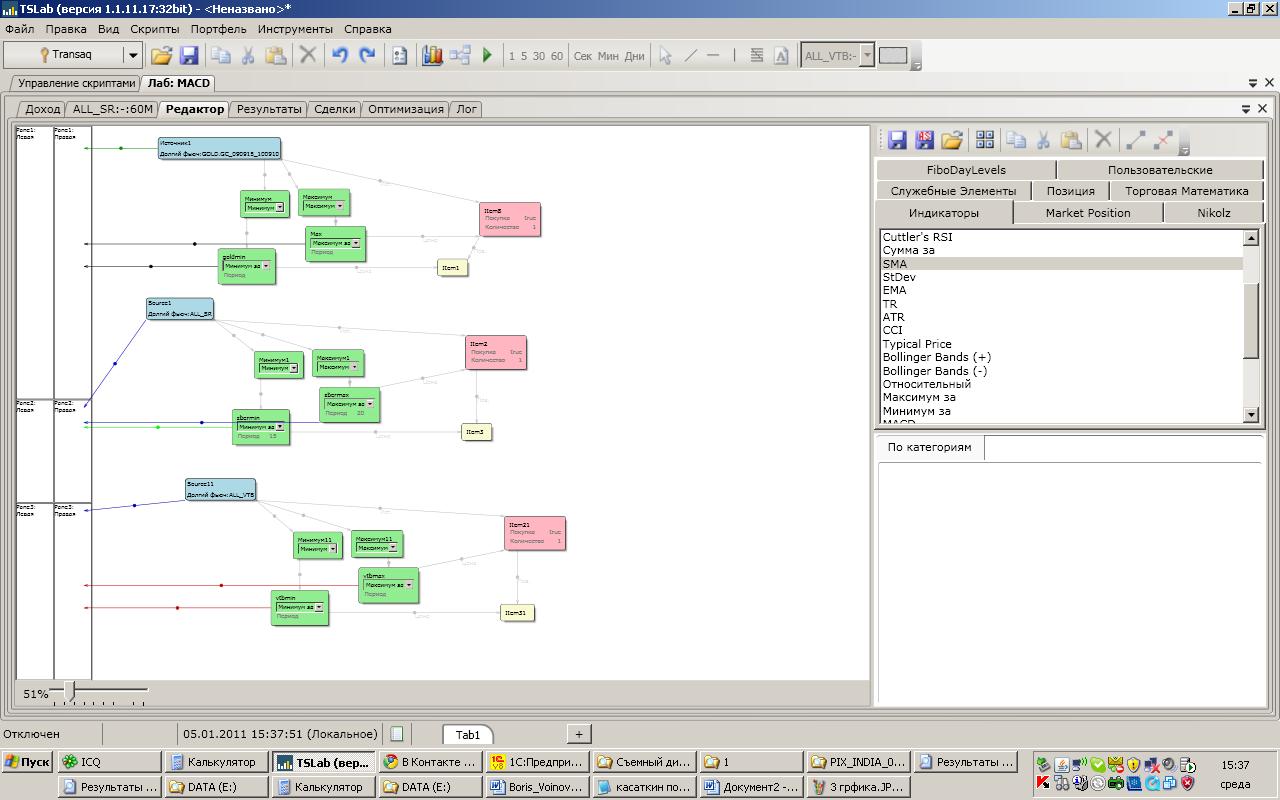Click the red-cross remove link icon
Viewport: 1280px width, 800px height.
1163,140
